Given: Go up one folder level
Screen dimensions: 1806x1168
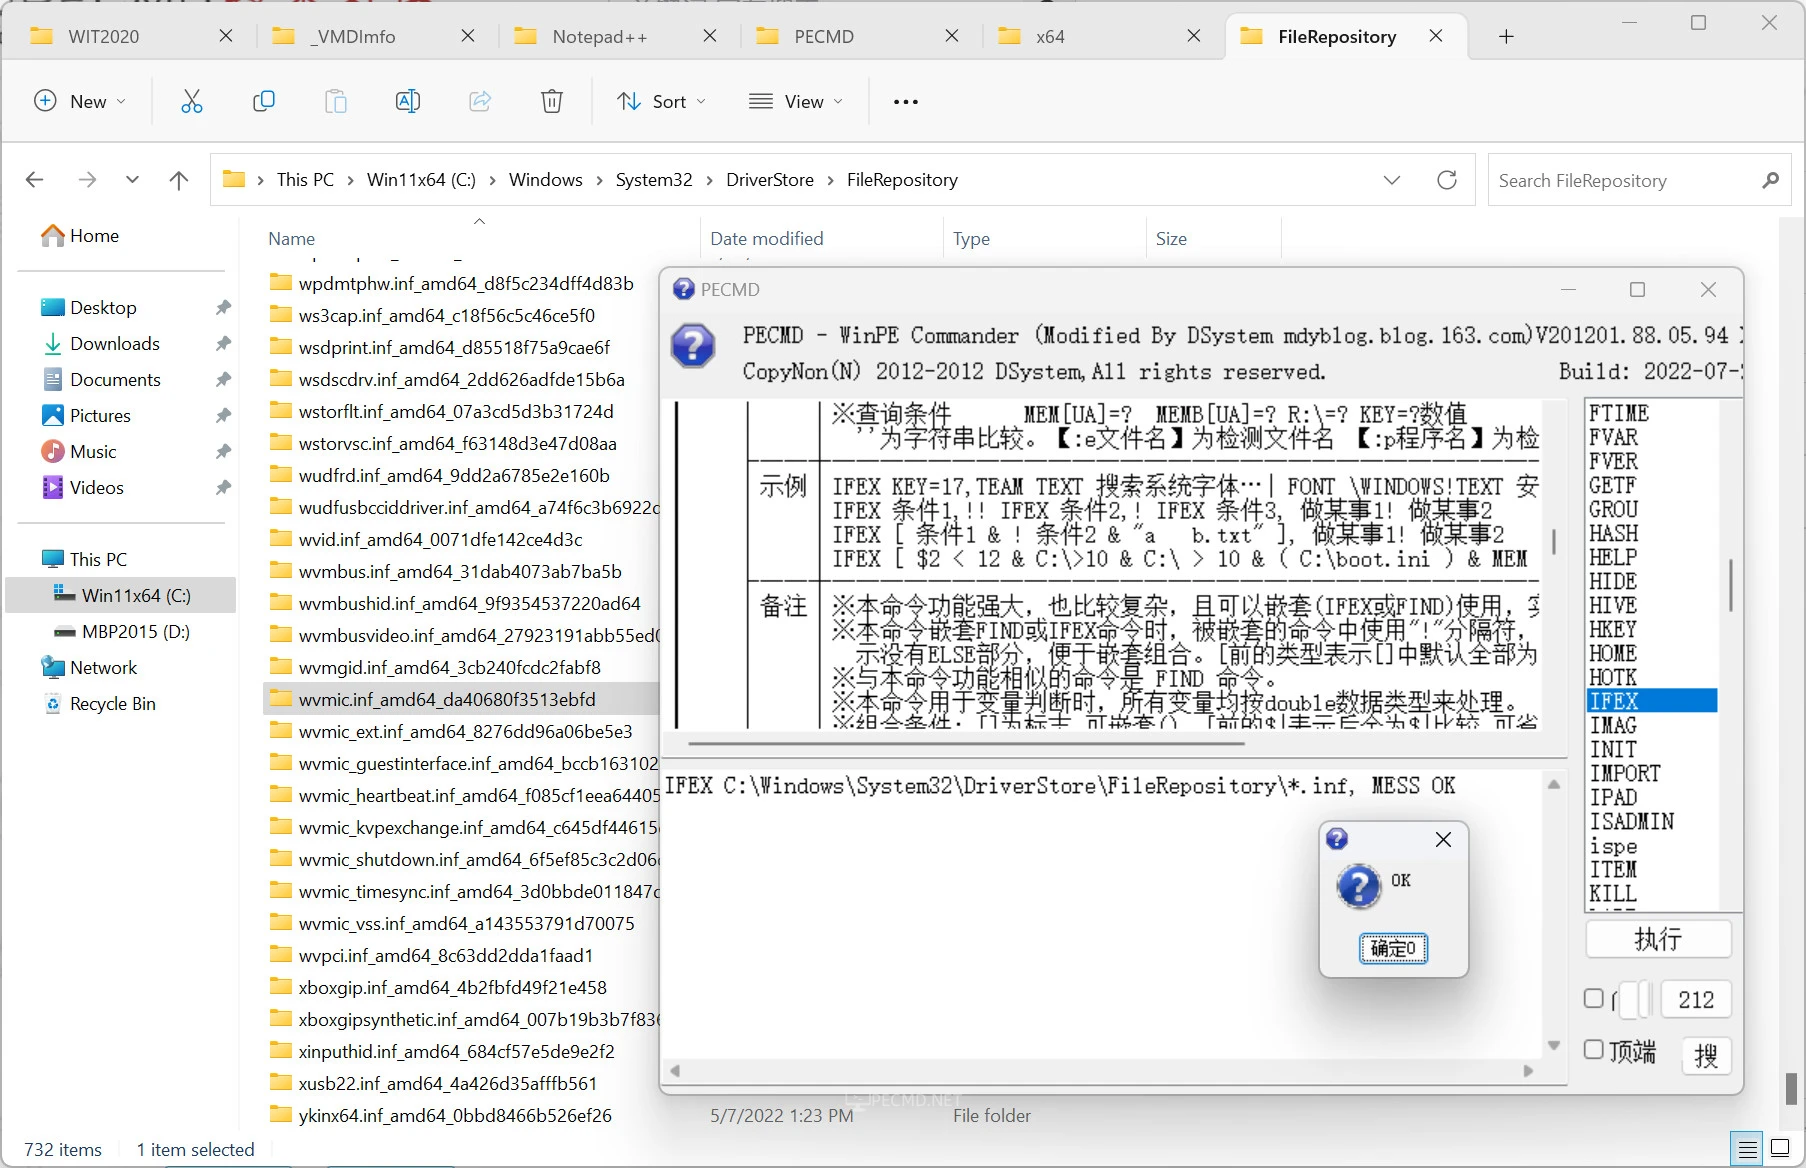Looking at the screenshot, I should coord(179,180).
